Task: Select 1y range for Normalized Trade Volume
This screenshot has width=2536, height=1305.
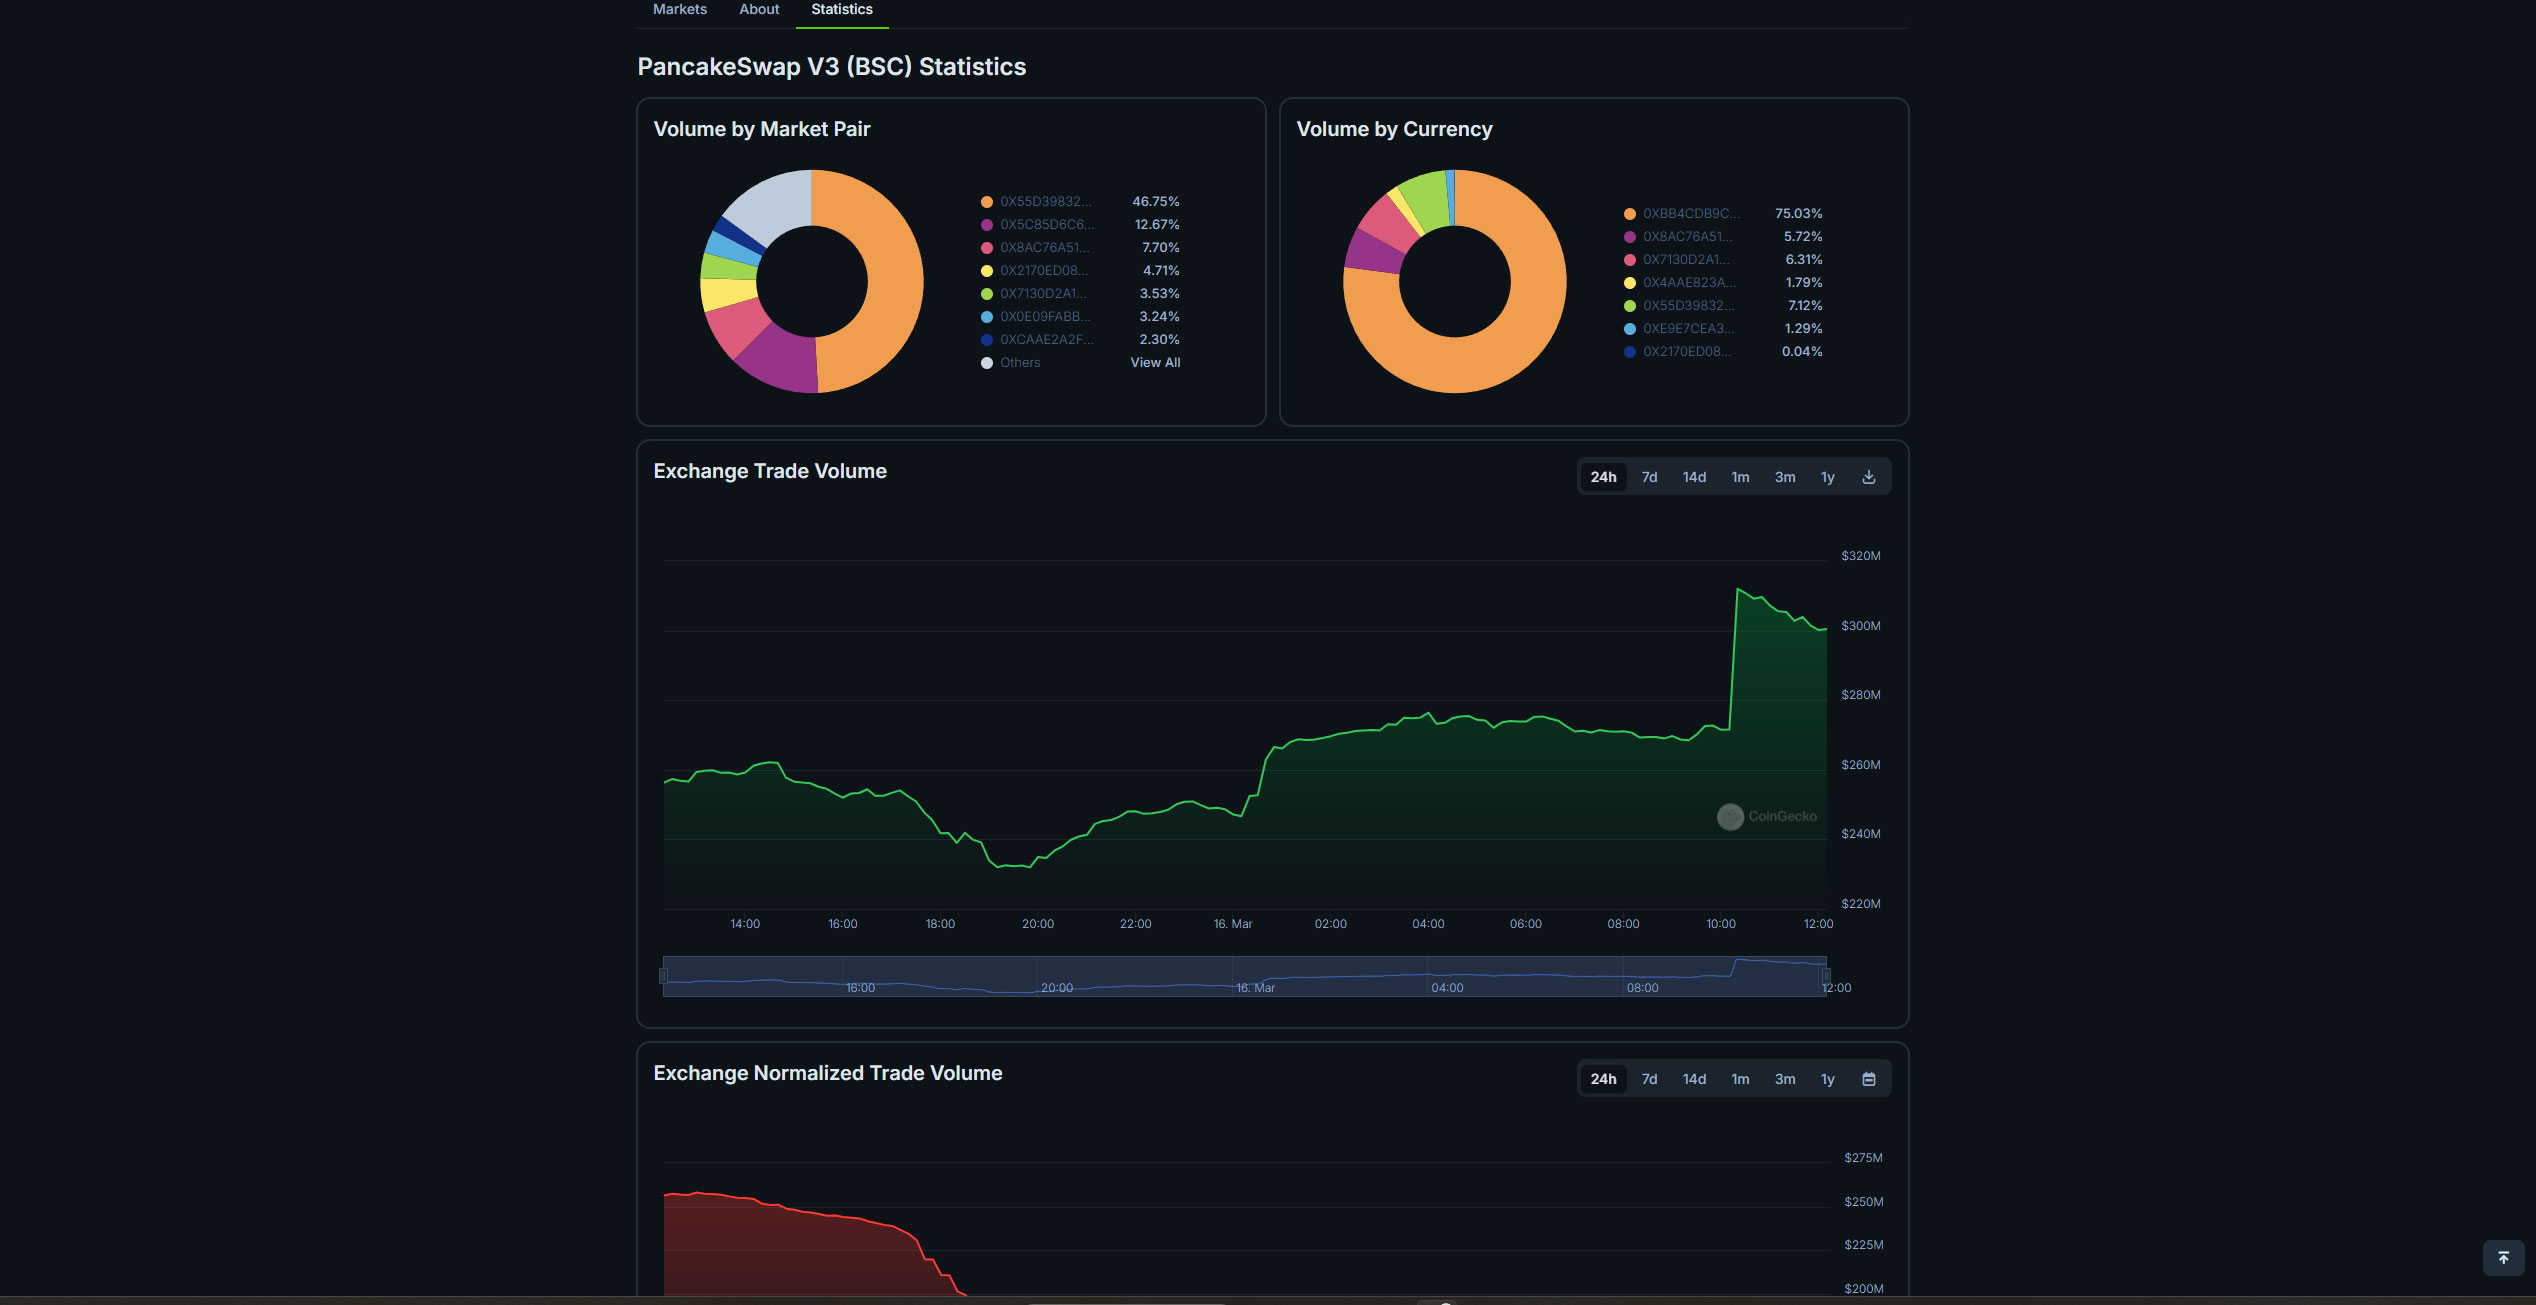Action: click(x=1827, y=1079)
